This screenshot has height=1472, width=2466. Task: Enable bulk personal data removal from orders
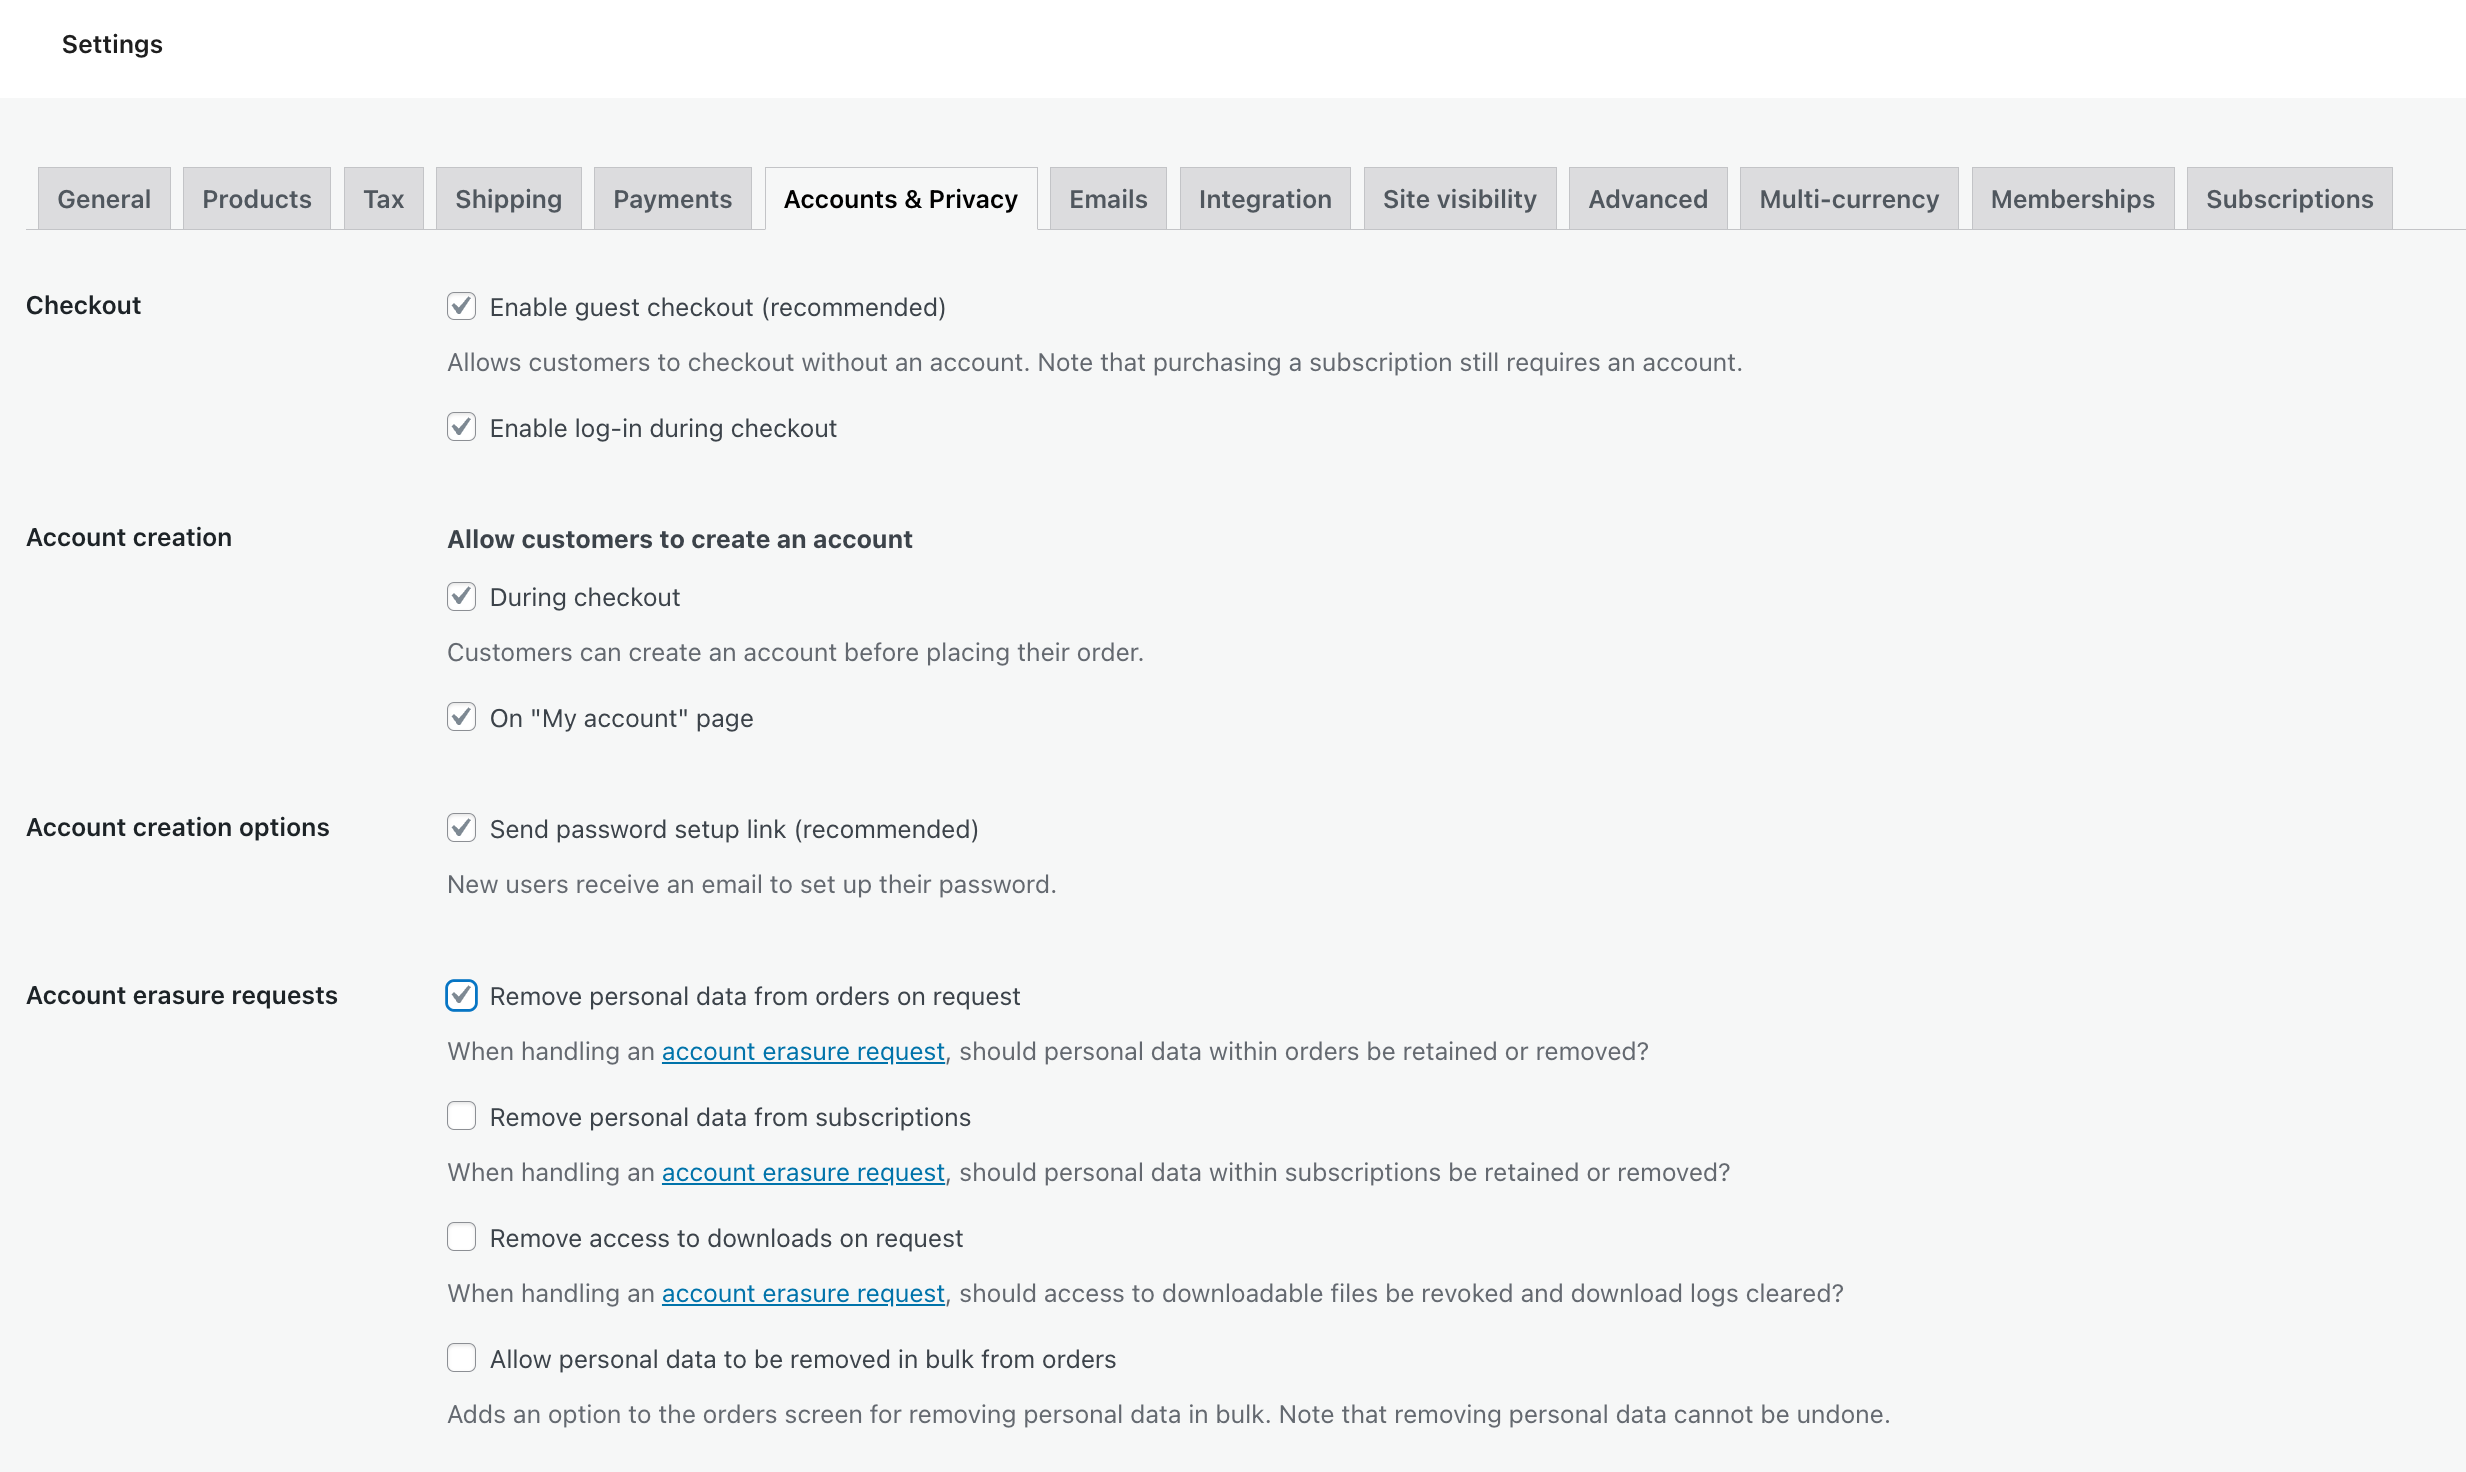[461, 1358]
